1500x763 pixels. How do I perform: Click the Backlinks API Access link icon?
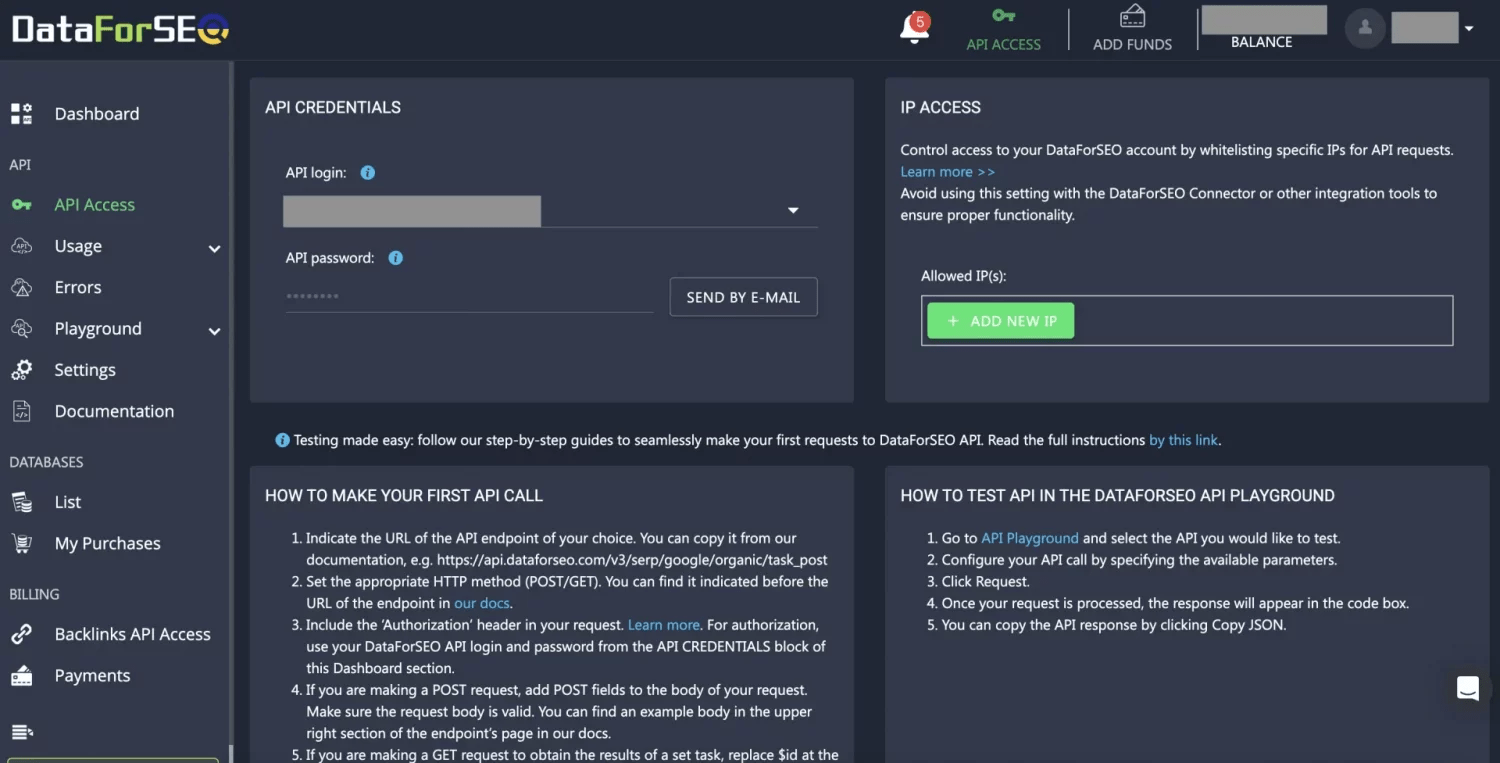(x=21, y=634)
